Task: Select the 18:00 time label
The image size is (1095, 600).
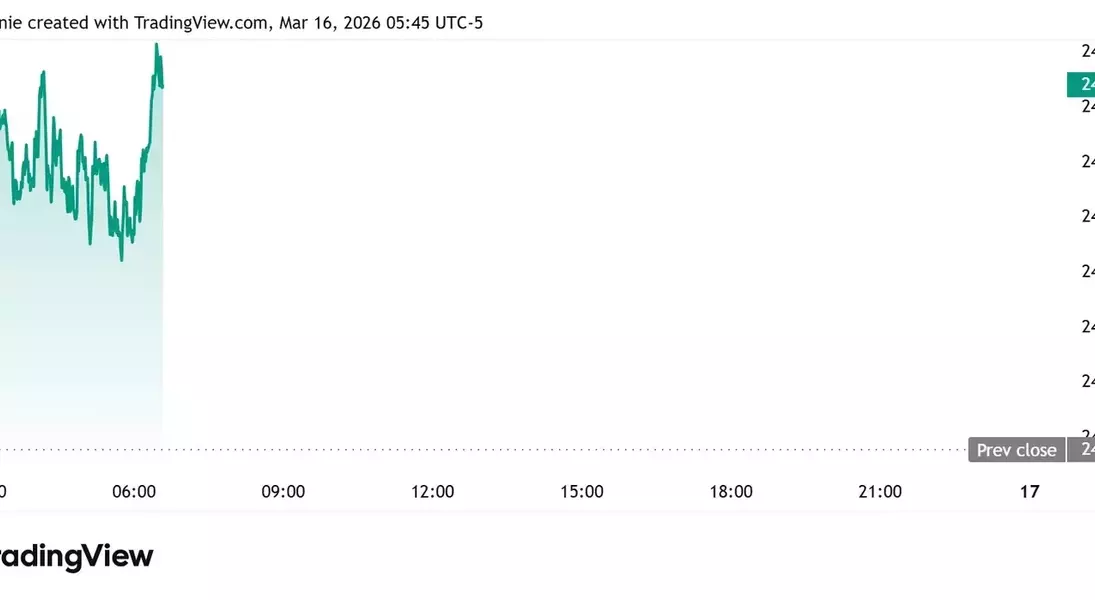Action: coord(731,491)
